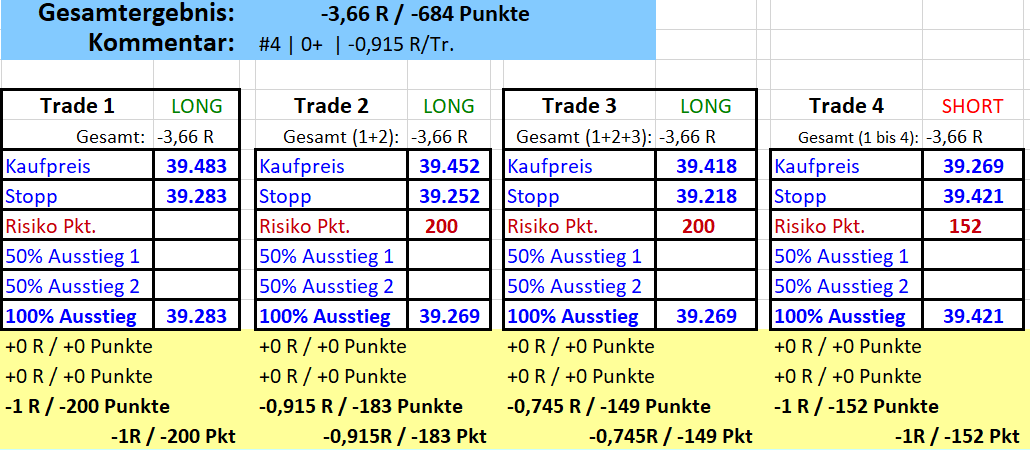Select the summary cell -0,745R / -149 Pkt
1030x450 pixels.
tap(670, 437)
